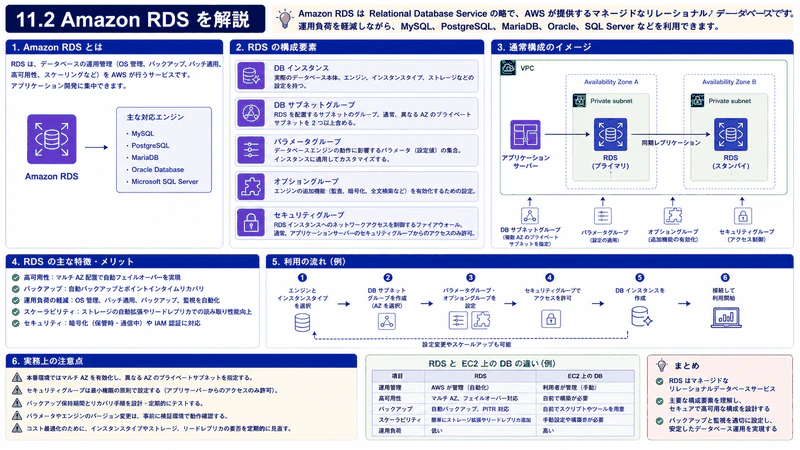
Task: Click the section header 6. 実務上の注意点
Action: 47,361
